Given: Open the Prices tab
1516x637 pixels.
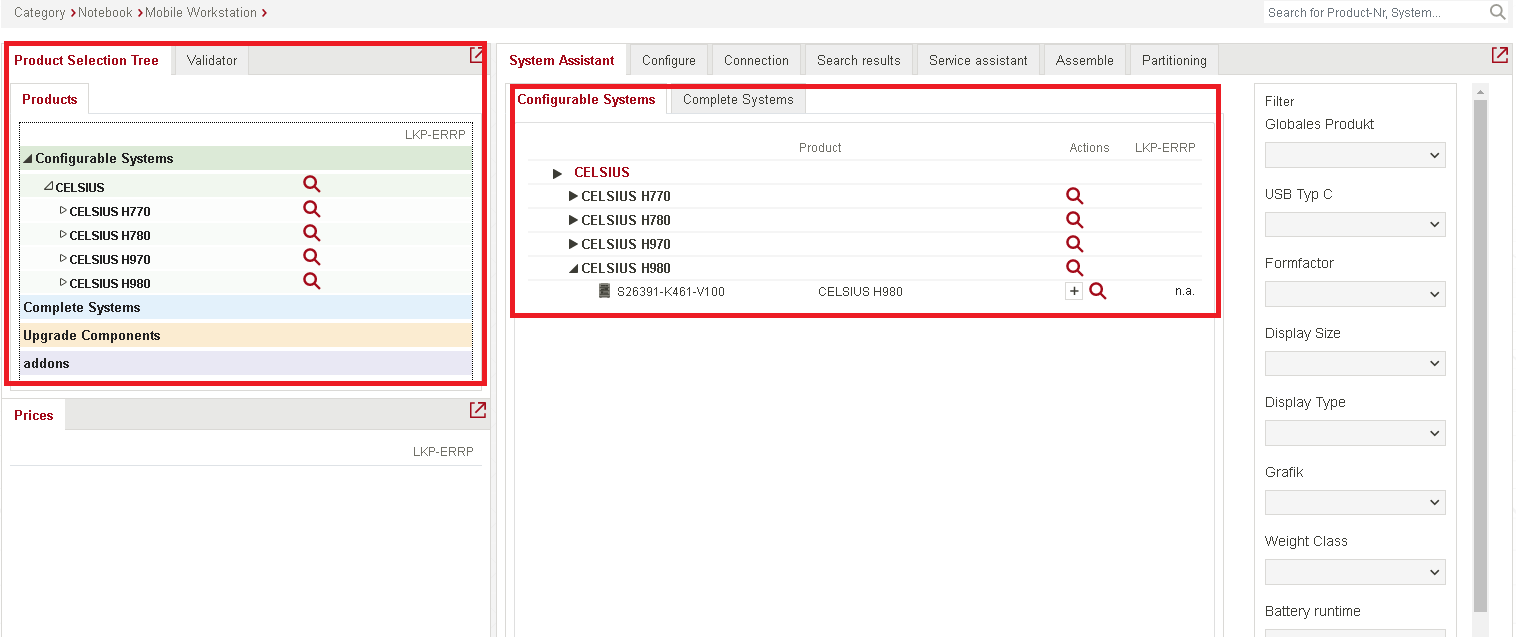Looking at the screenshot, I should 34,415.
